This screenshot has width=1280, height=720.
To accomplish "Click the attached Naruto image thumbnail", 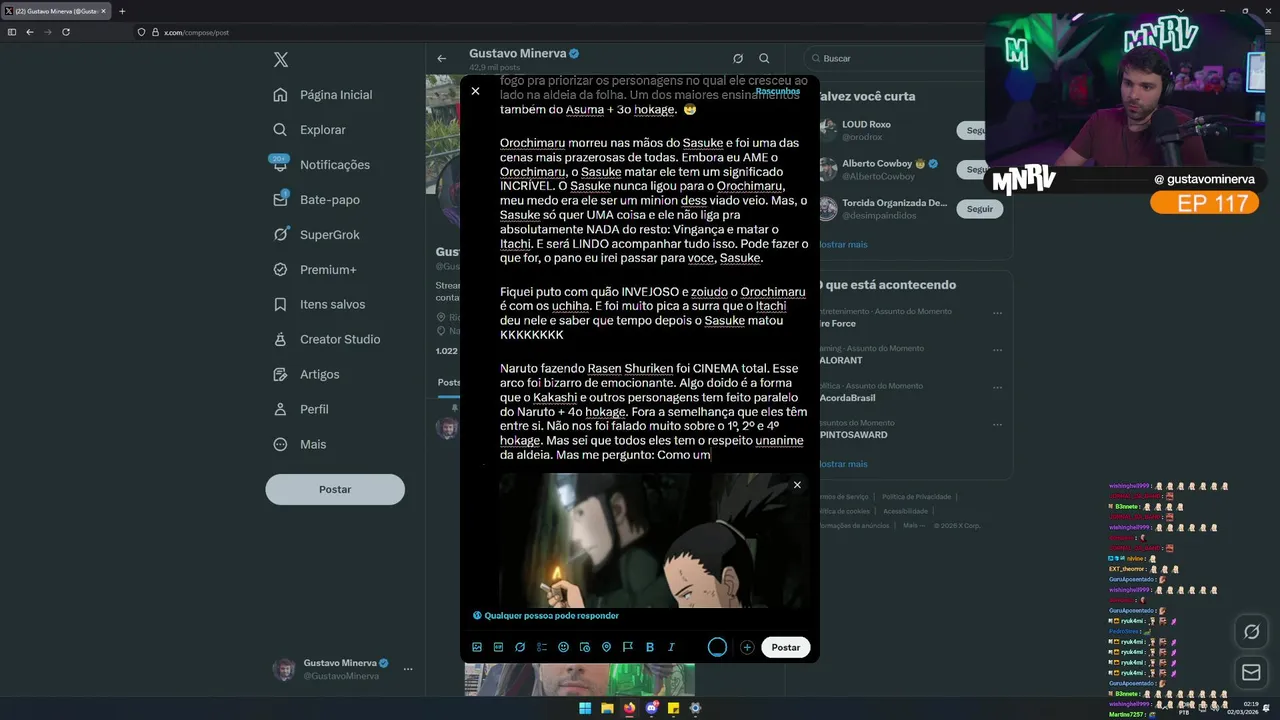I will pos(655,540).
